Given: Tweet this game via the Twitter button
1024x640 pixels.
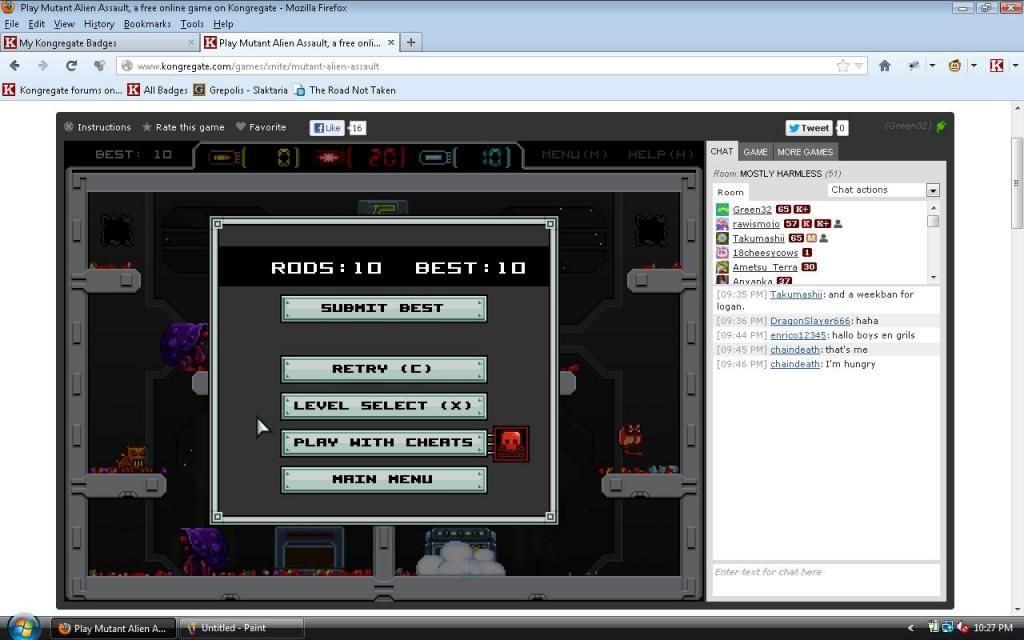Looking at the screenshot, I should [x=808, y=128].
